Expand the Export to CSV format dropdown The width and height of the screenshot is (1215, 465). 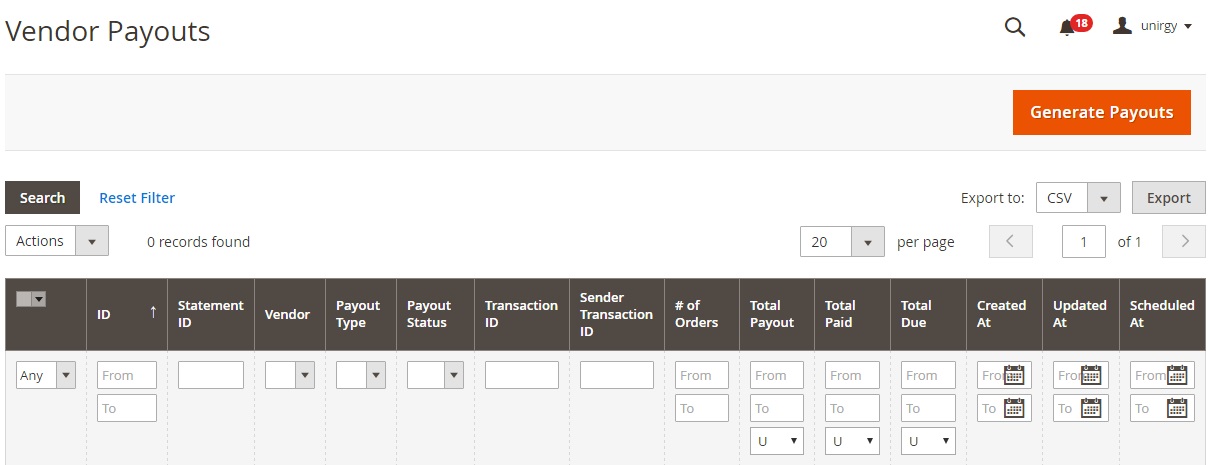pos(1103,198)
